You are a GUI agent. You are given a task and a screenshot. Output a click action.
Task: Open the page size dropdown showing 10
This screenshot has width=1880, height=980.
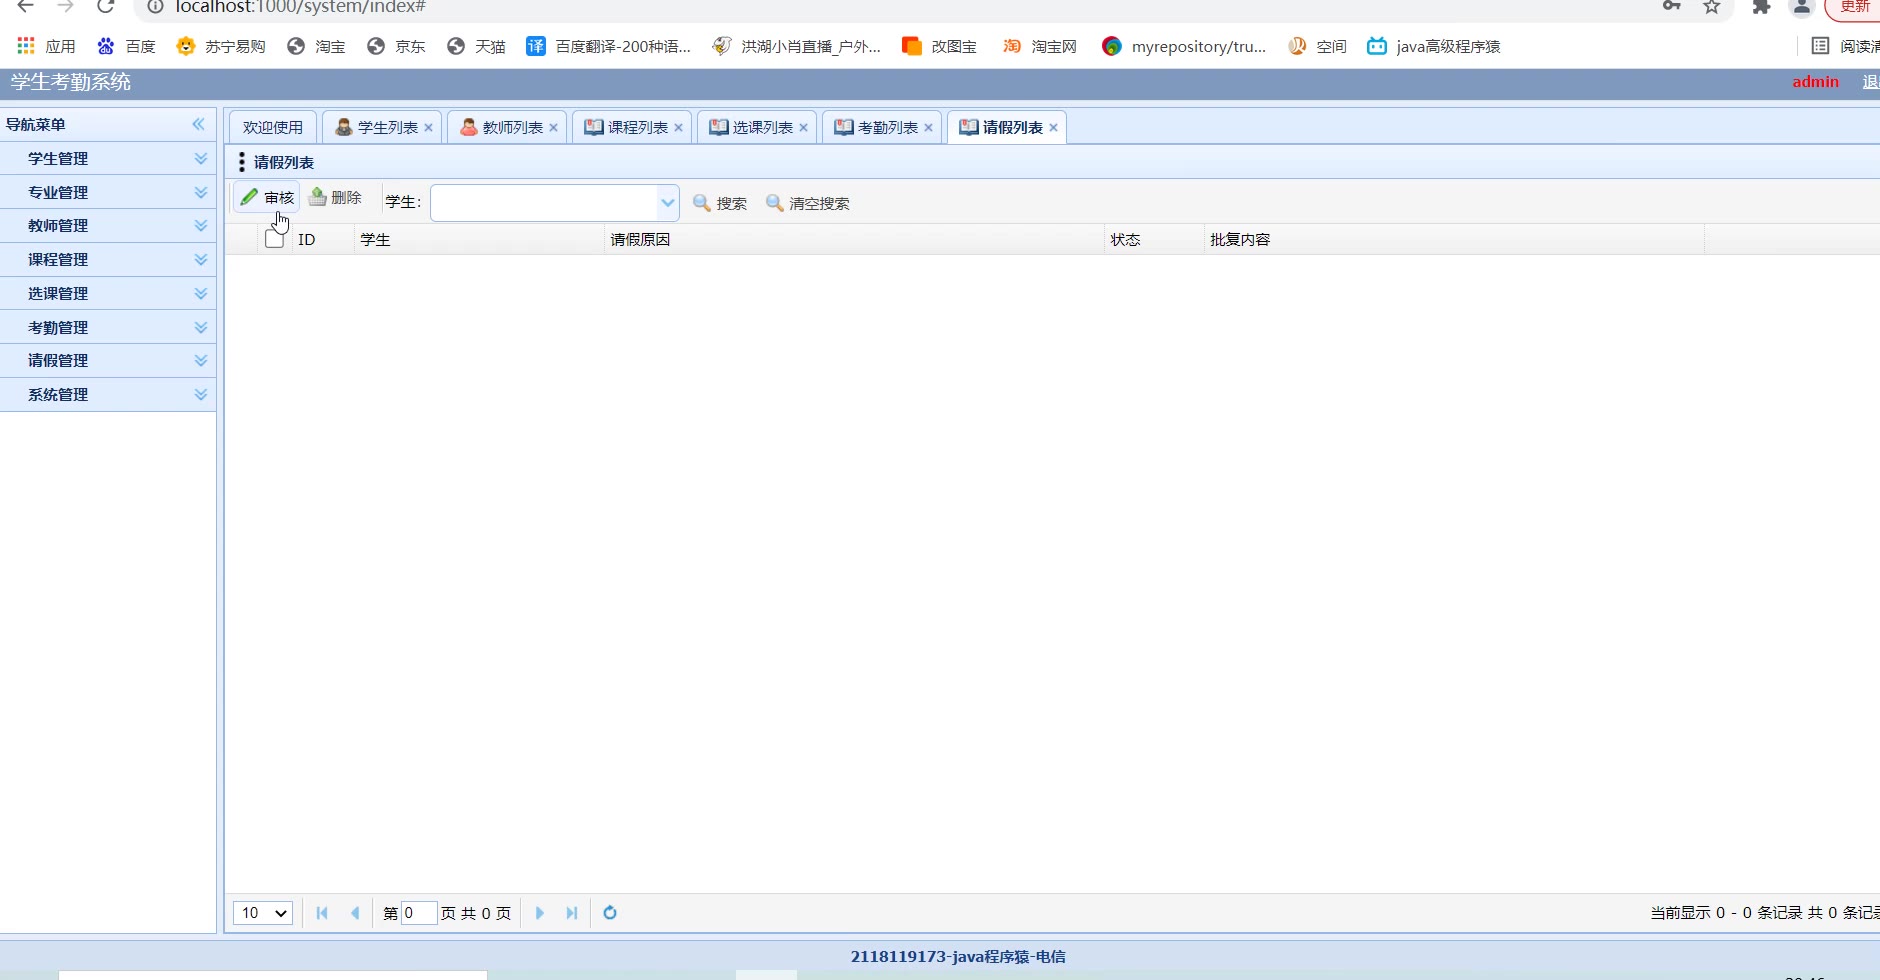click(263, 913)
